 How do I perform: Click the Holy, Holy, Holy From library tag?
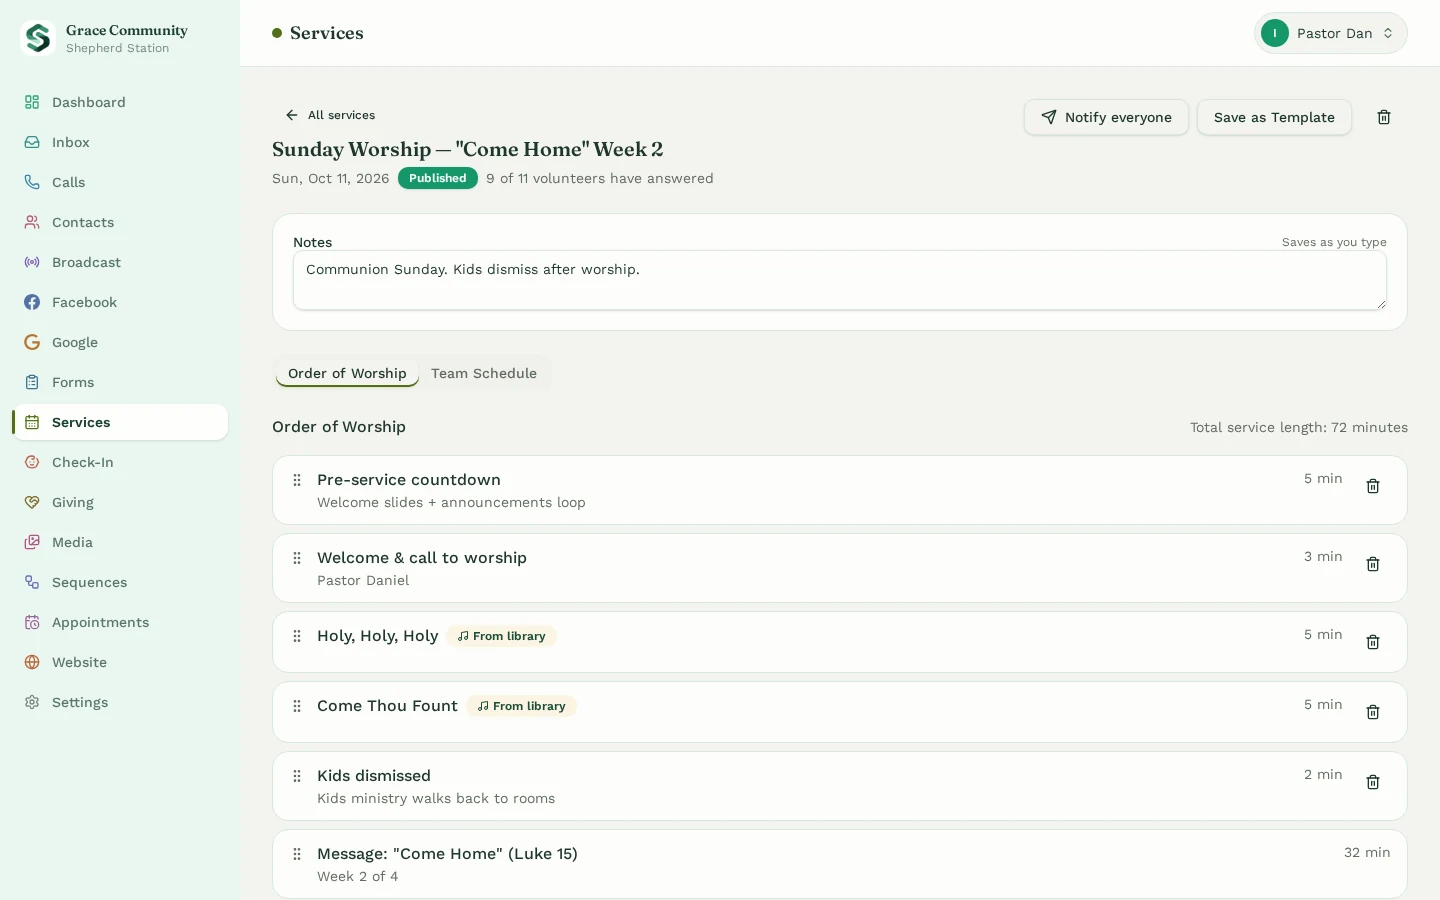(x=502, y=636)
